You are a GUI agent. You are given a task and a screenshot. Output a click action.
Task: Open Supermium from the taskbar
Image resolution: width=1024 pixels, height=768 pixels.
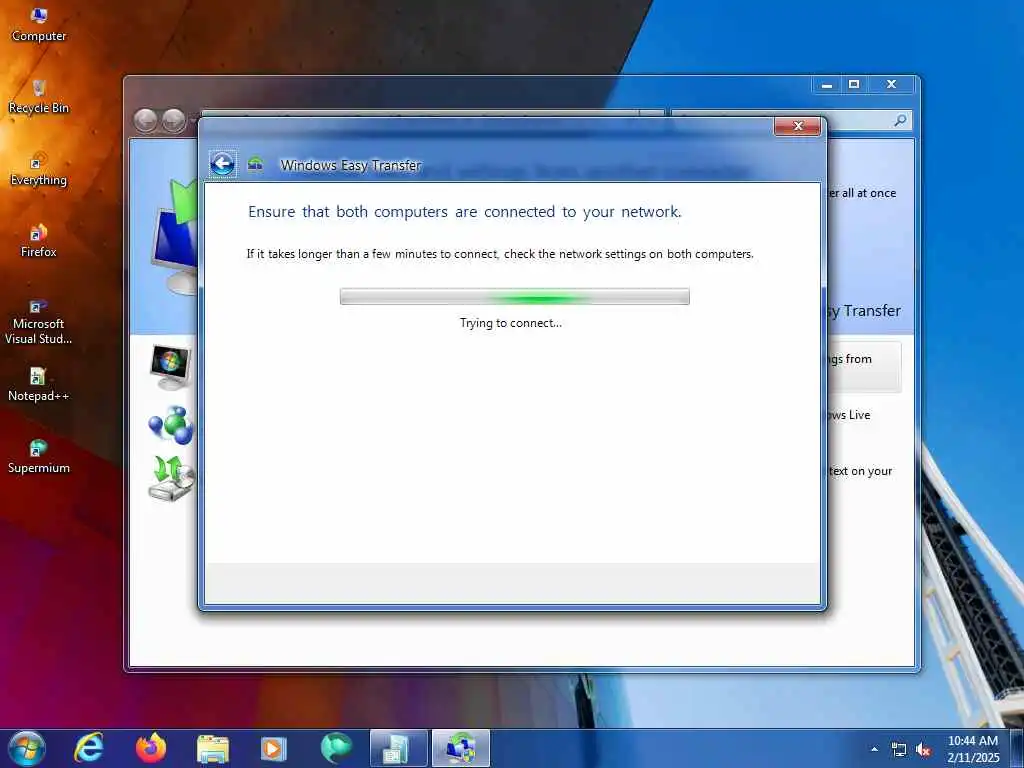pos(336,748)
